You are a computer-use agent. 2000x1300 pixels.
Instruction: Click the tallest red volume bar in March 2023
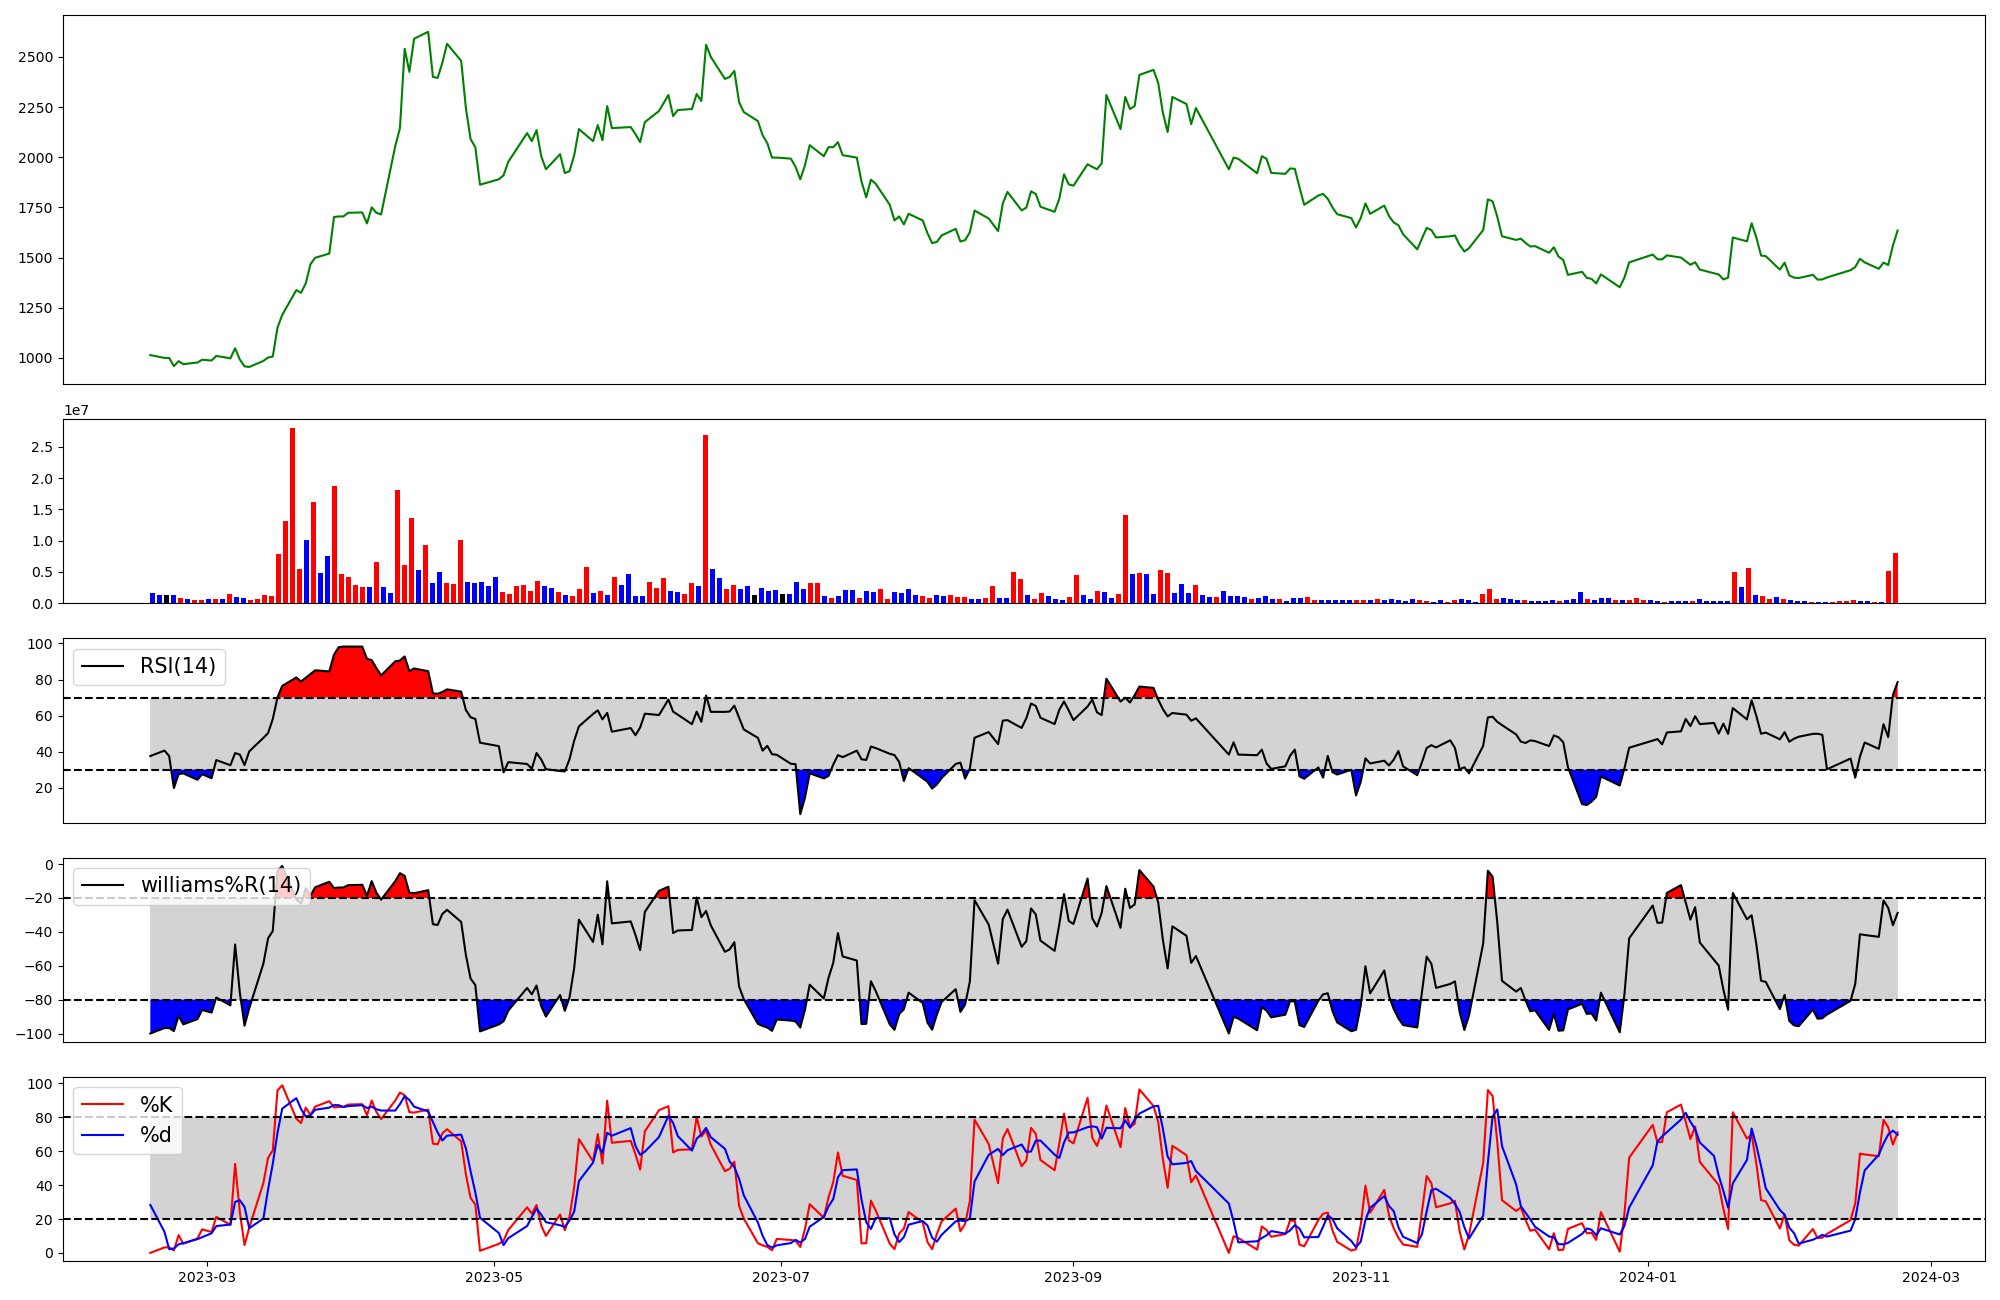point(292,515)
